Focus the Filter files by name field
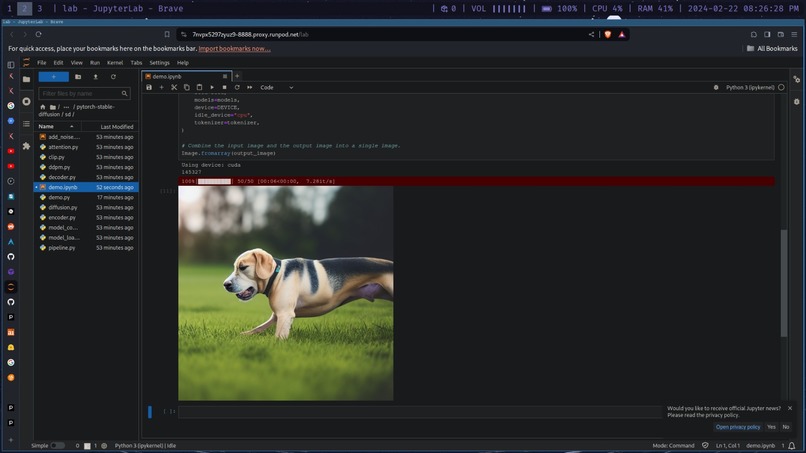The image size is (806, 453). 84,94
